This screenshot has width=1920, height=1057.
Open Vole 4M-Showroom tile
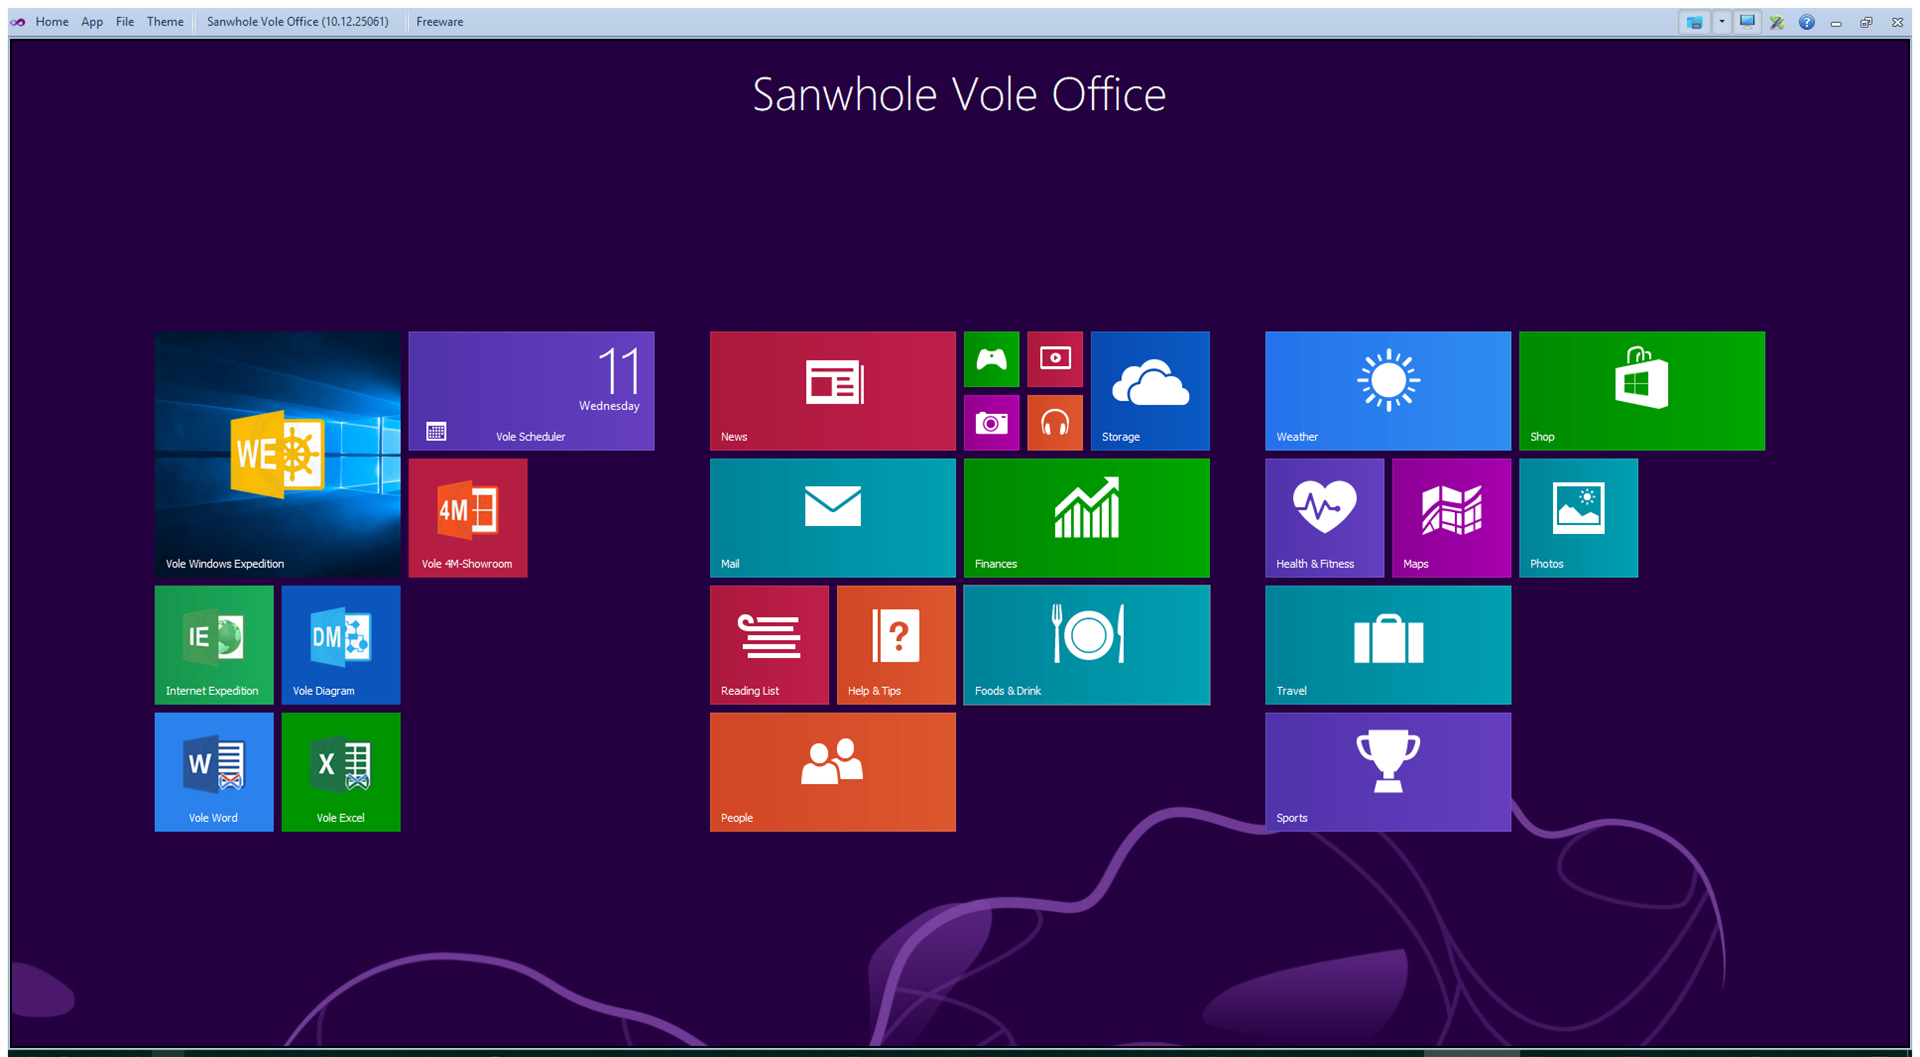click(467, 517)
